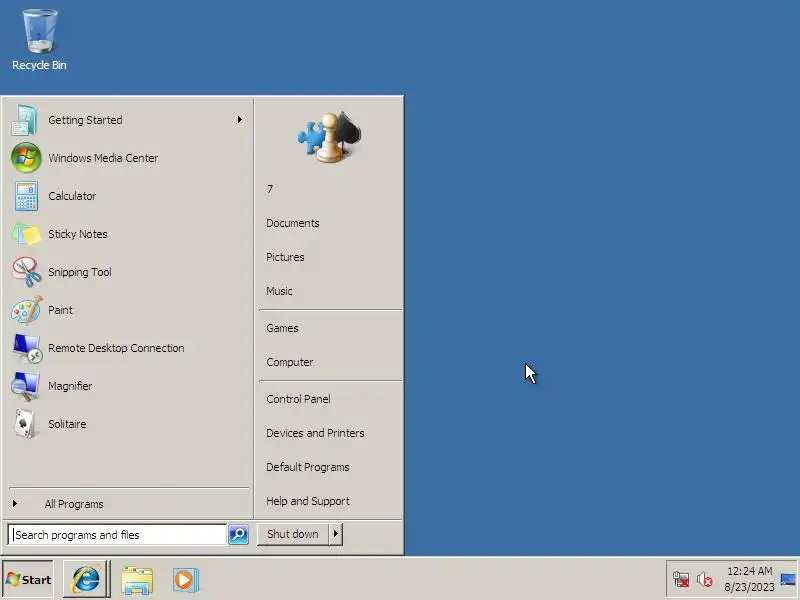Image resolution: width=800 pixels, height=600 pixels.
Task: Open Pictures from Start menu
Action: pyautogui.click(x=285, y=257)
